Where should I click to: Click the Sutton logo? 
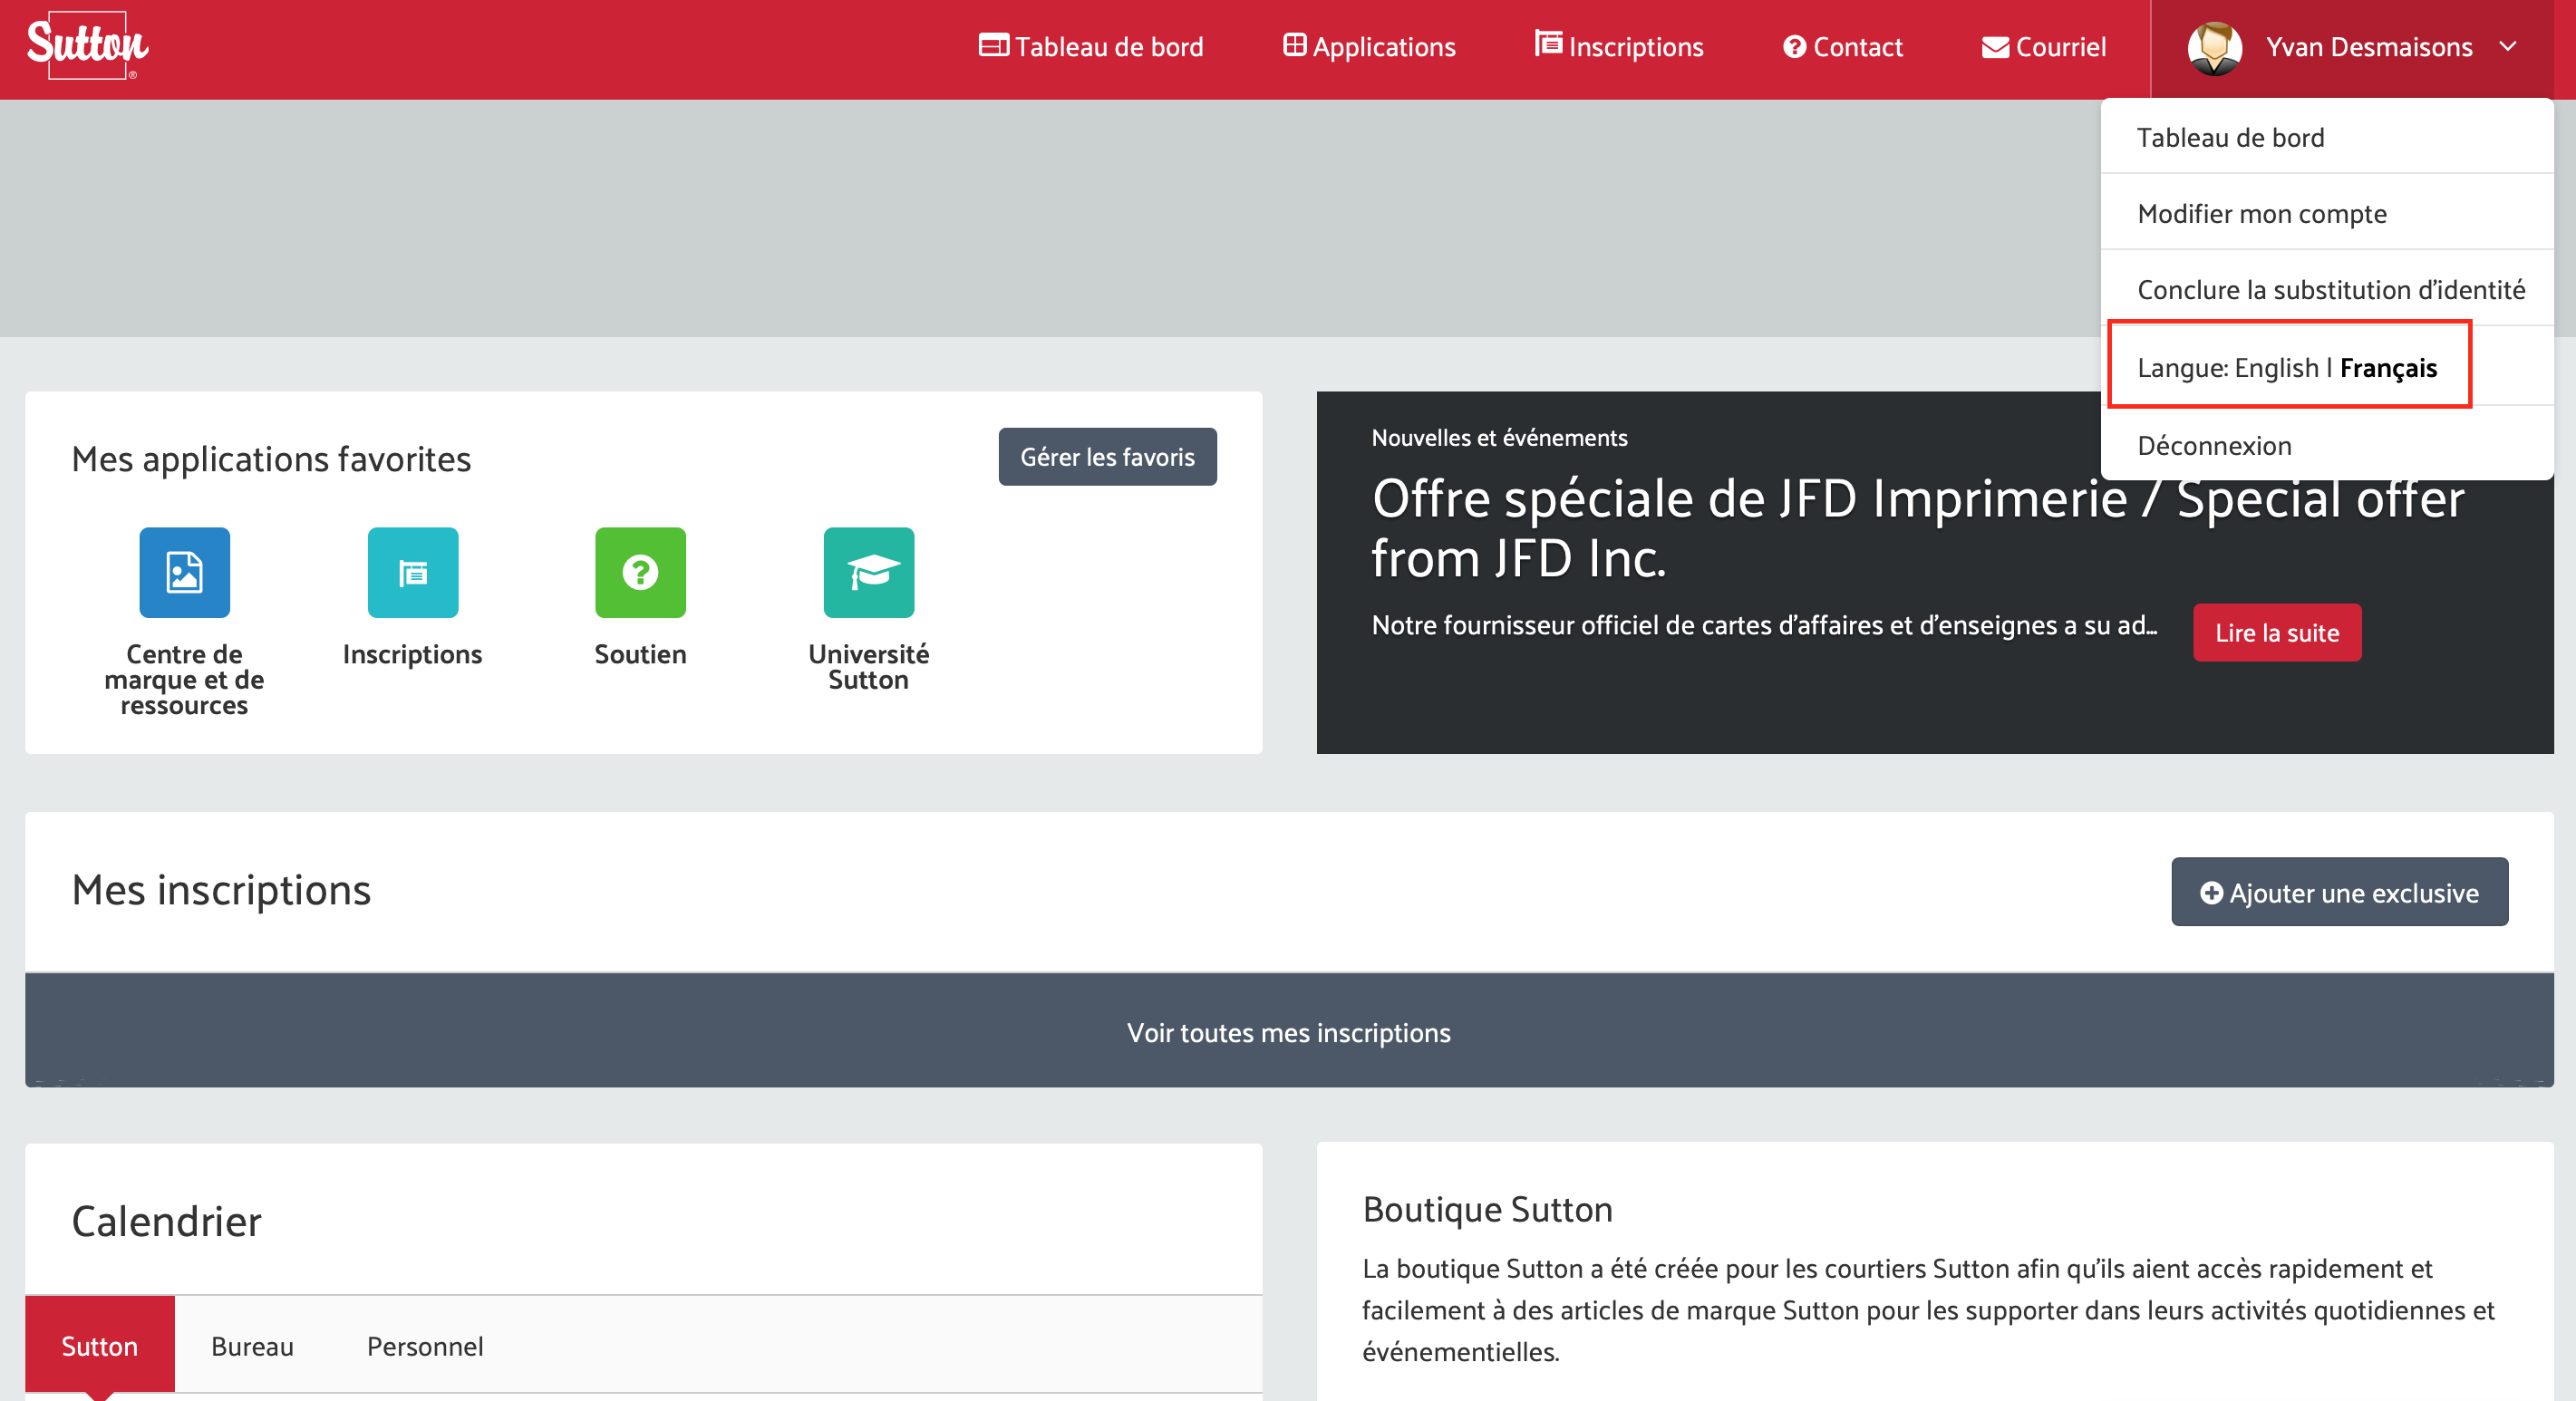[x=87, y=45]
